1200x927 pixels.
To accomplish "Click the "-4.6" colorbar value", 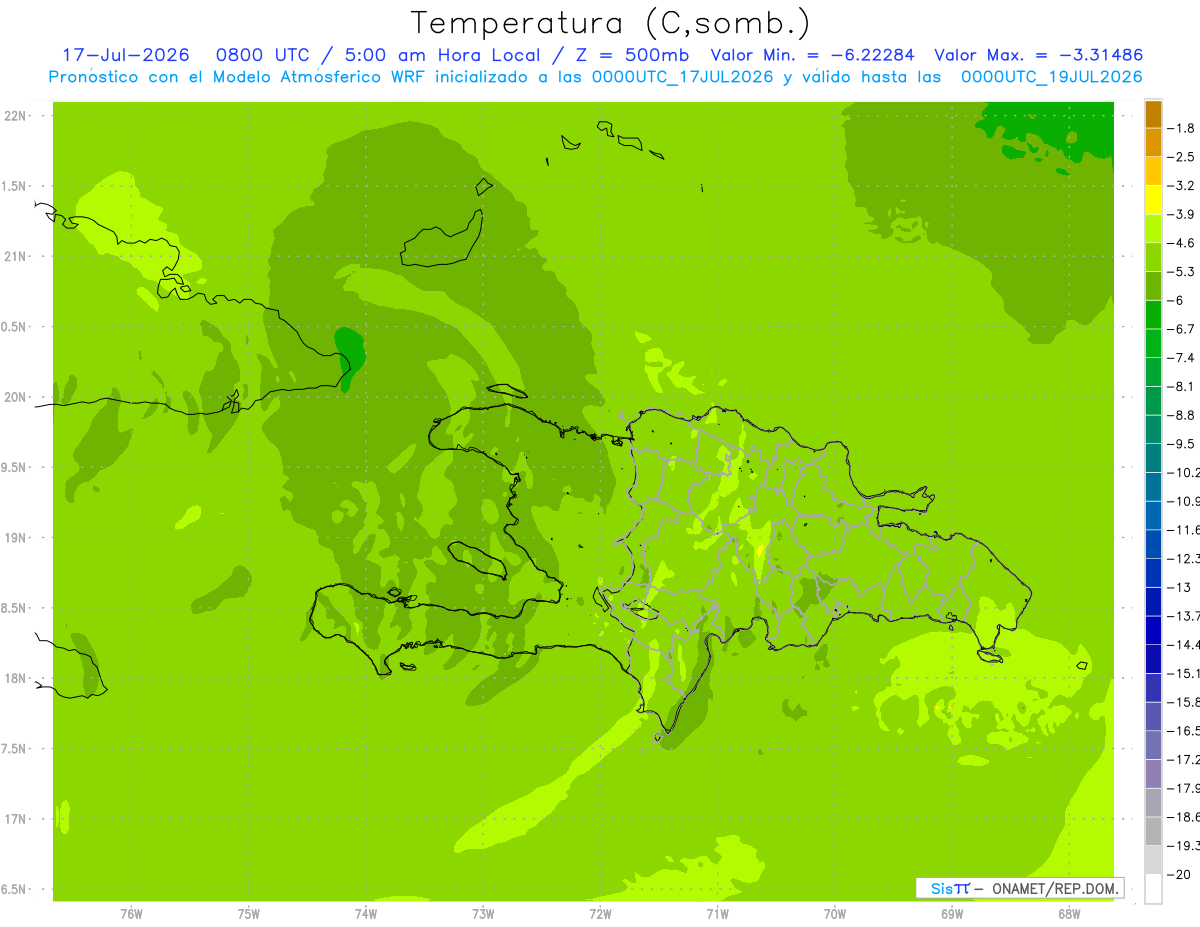I will click(x=1181, y=243).
